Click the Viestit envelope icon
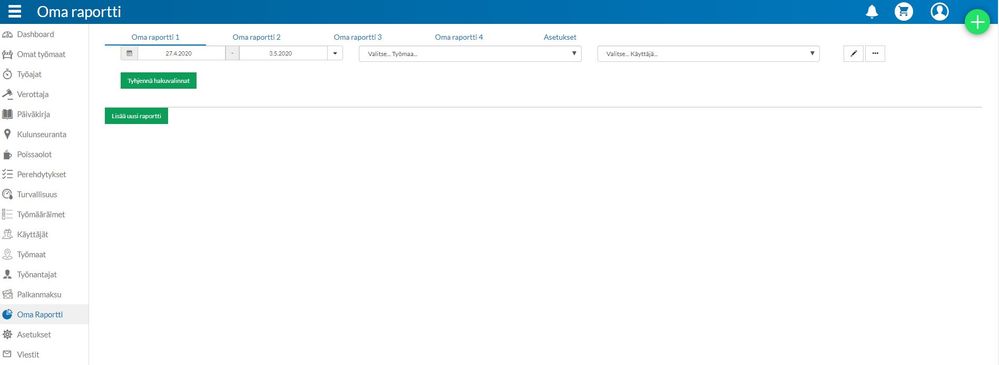This screenshot has width=999, height=365. coord(8,354)
